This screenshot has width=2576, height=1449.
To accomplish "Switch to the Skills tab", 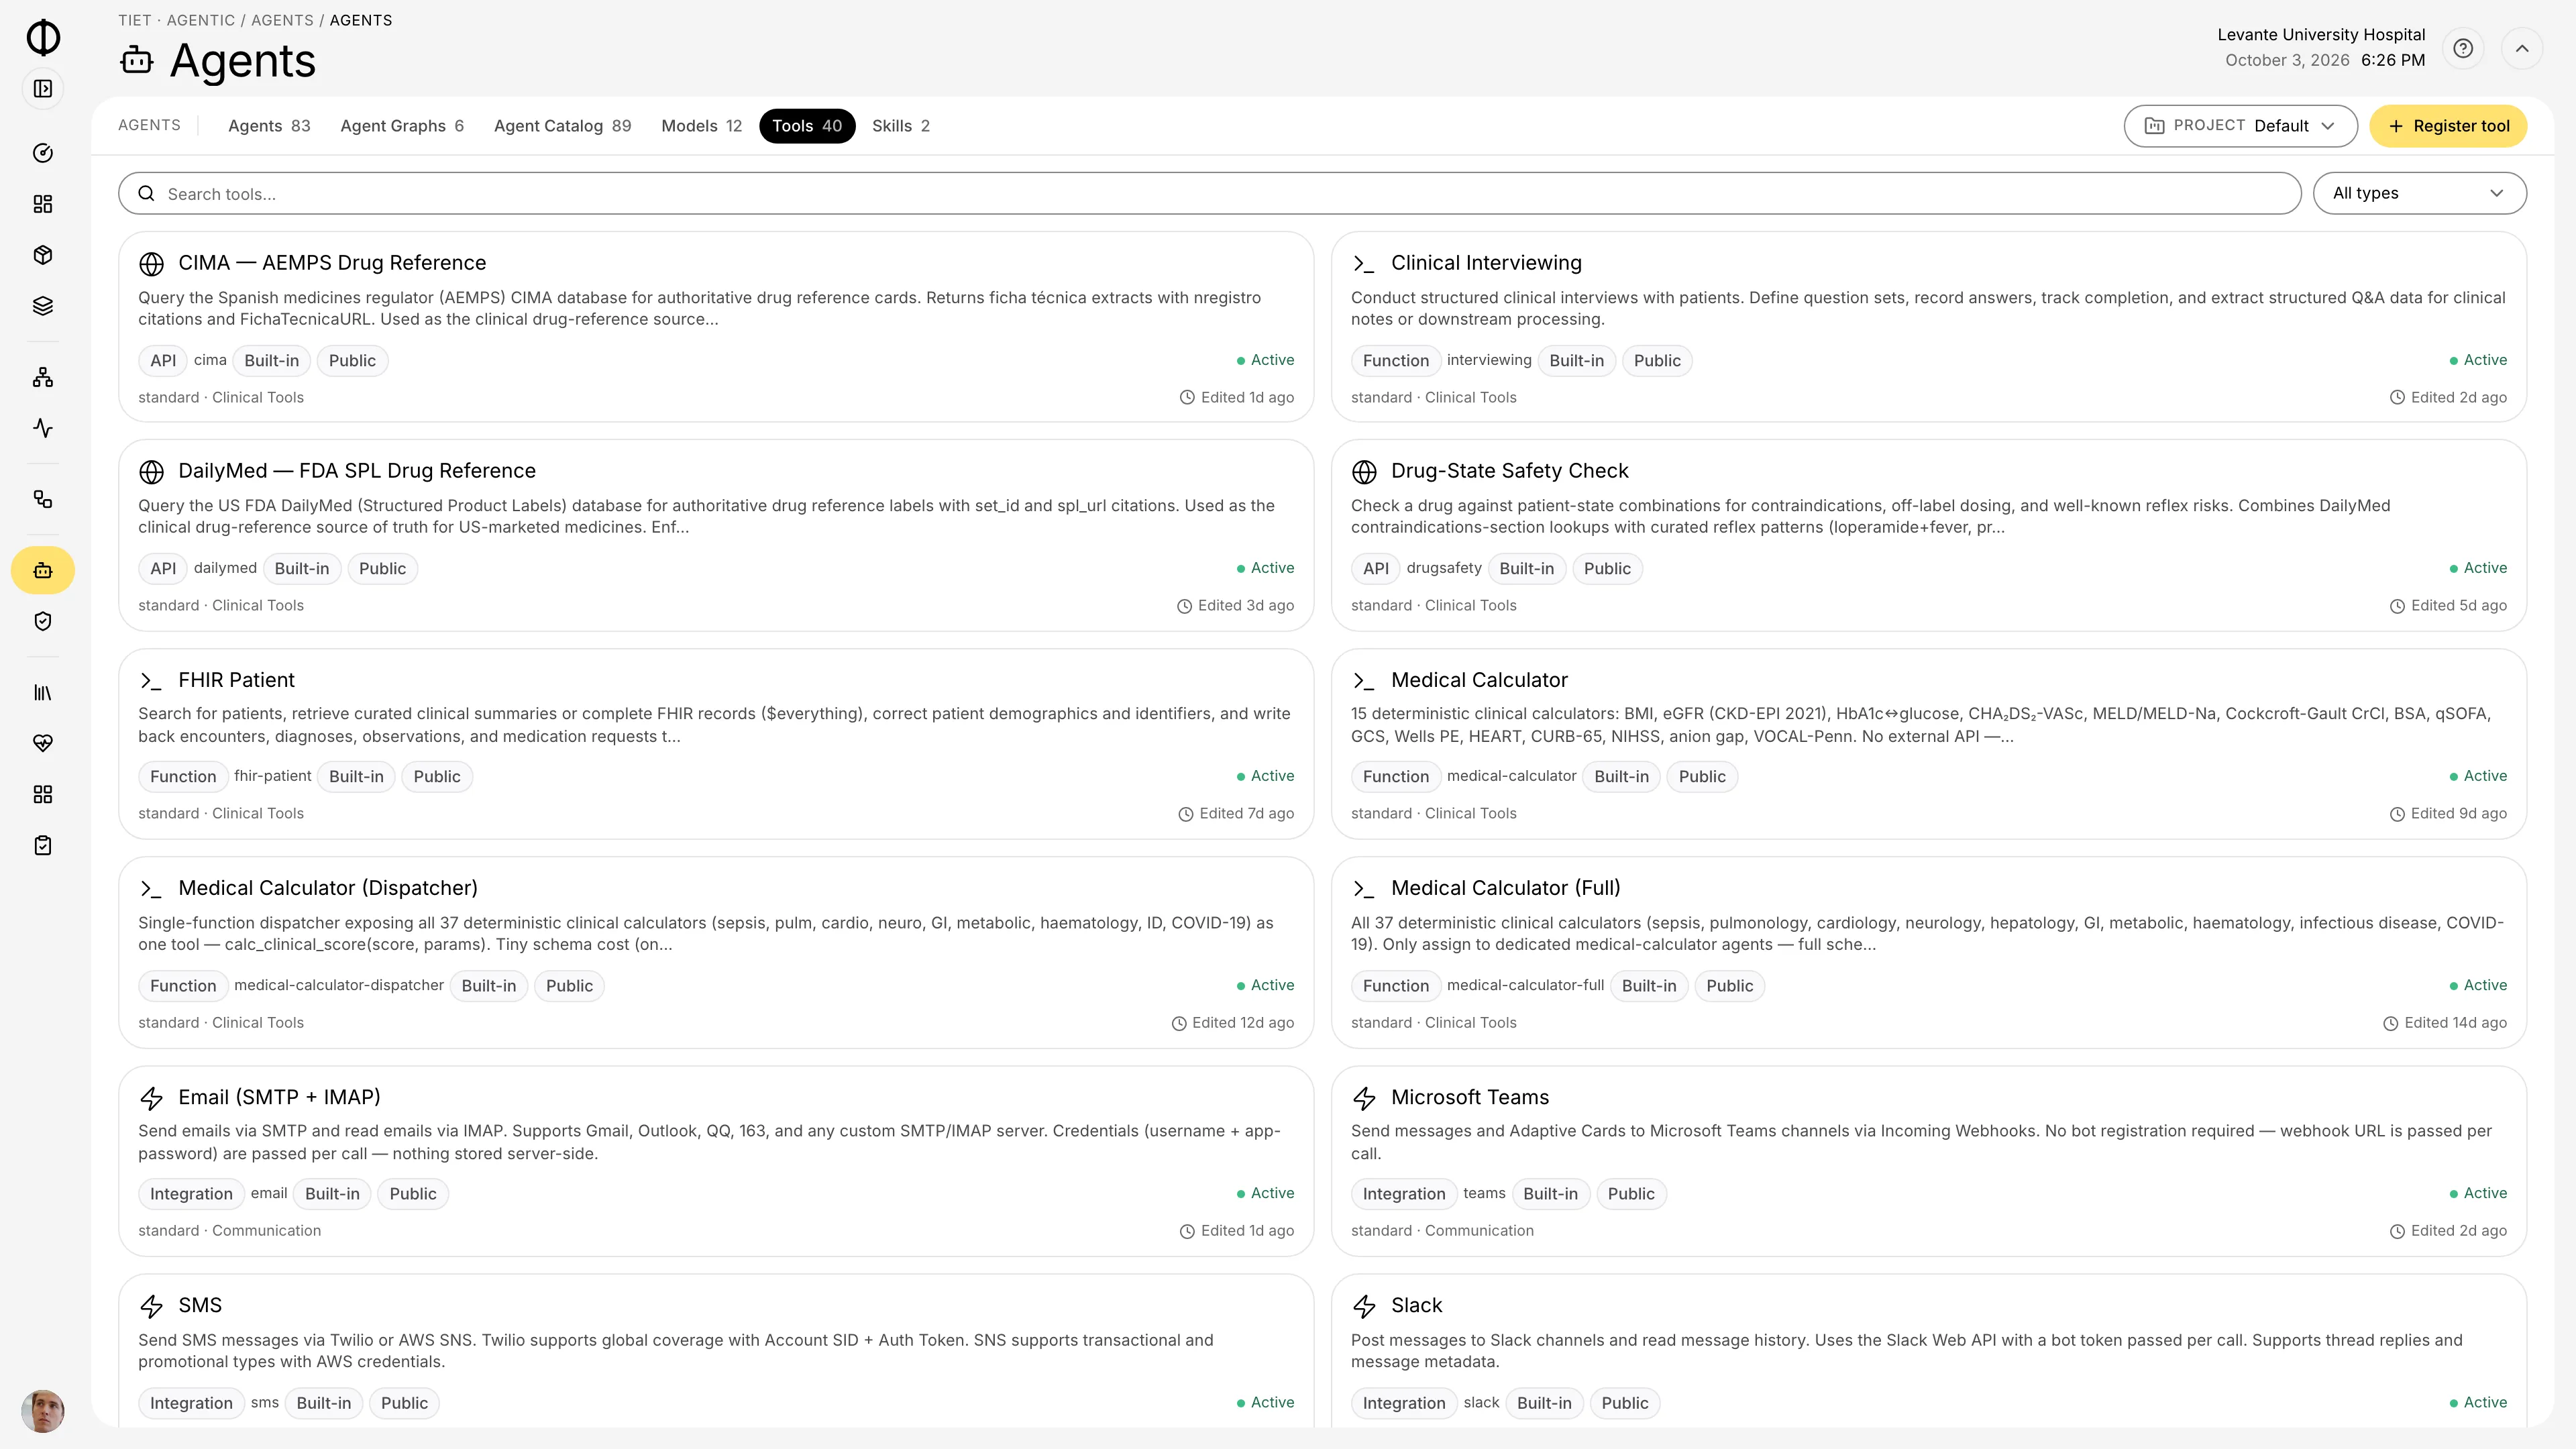I will [900, 126].
